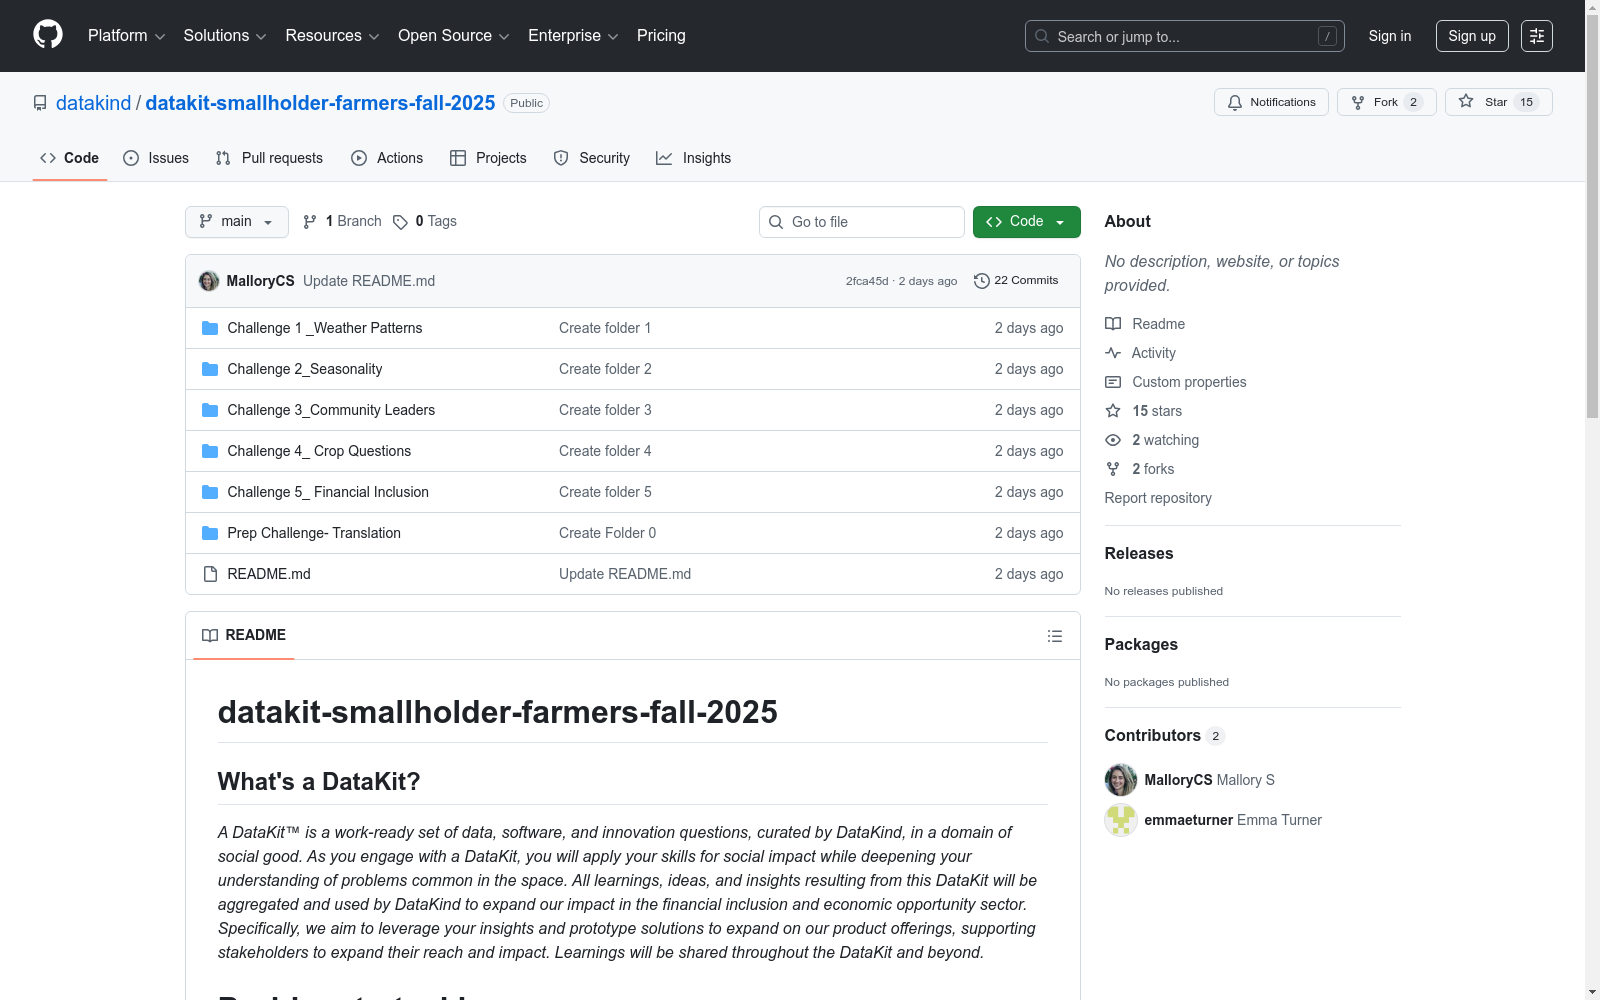Viewport: 1600px width, 1000px height.
Task: Click the Custom properties icon in About
Action: pos(1113,382)
